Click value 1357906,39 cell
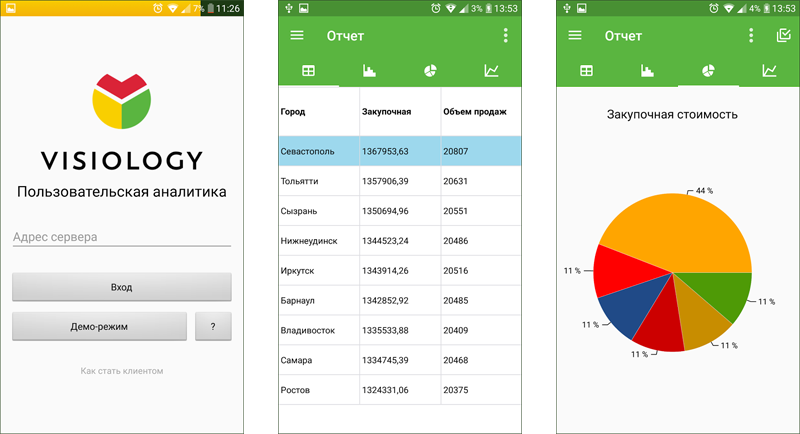The image size is (800, 434). click(400, 181)
